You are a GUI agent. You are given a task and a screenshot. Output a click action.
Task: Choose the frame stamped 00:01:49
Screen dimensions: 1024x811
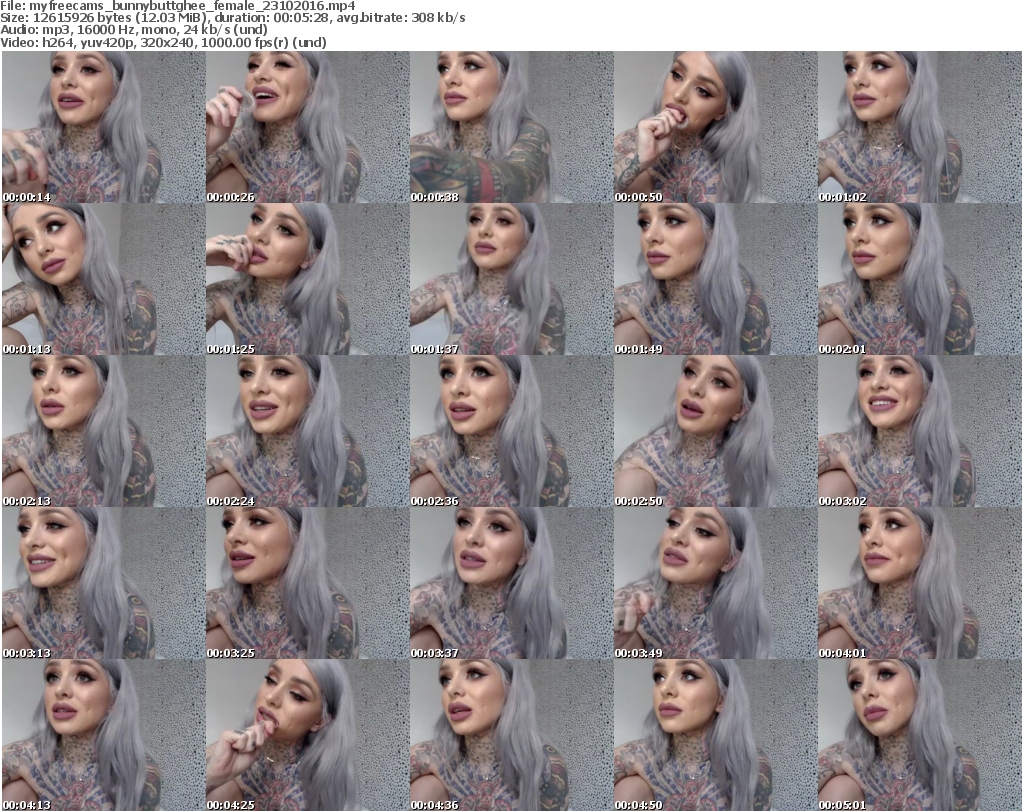click(x=716, y=279)
